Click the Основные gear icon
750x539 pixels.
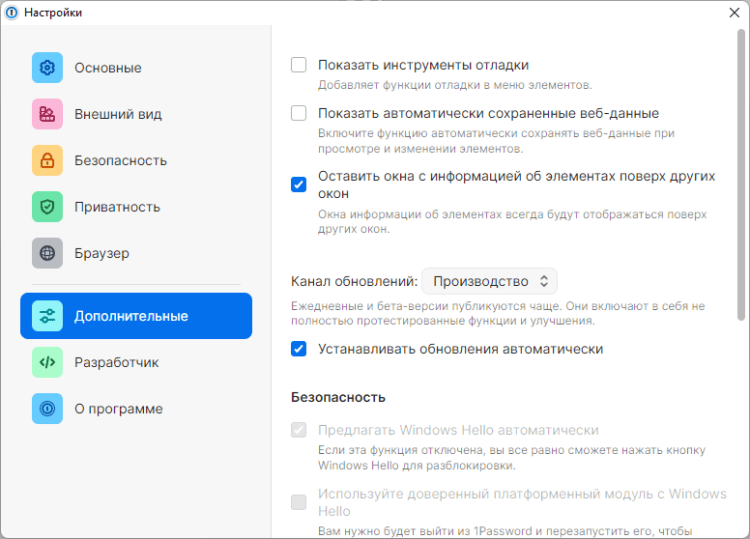47,68
